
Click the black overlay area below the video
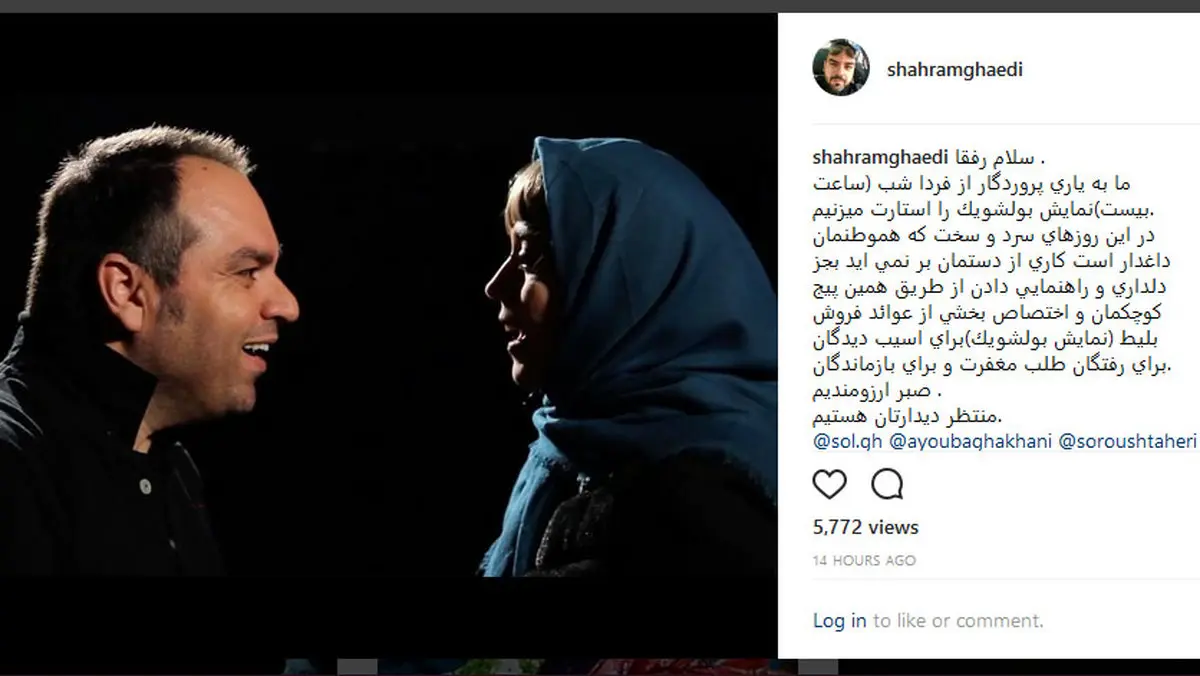coord(389,618)
